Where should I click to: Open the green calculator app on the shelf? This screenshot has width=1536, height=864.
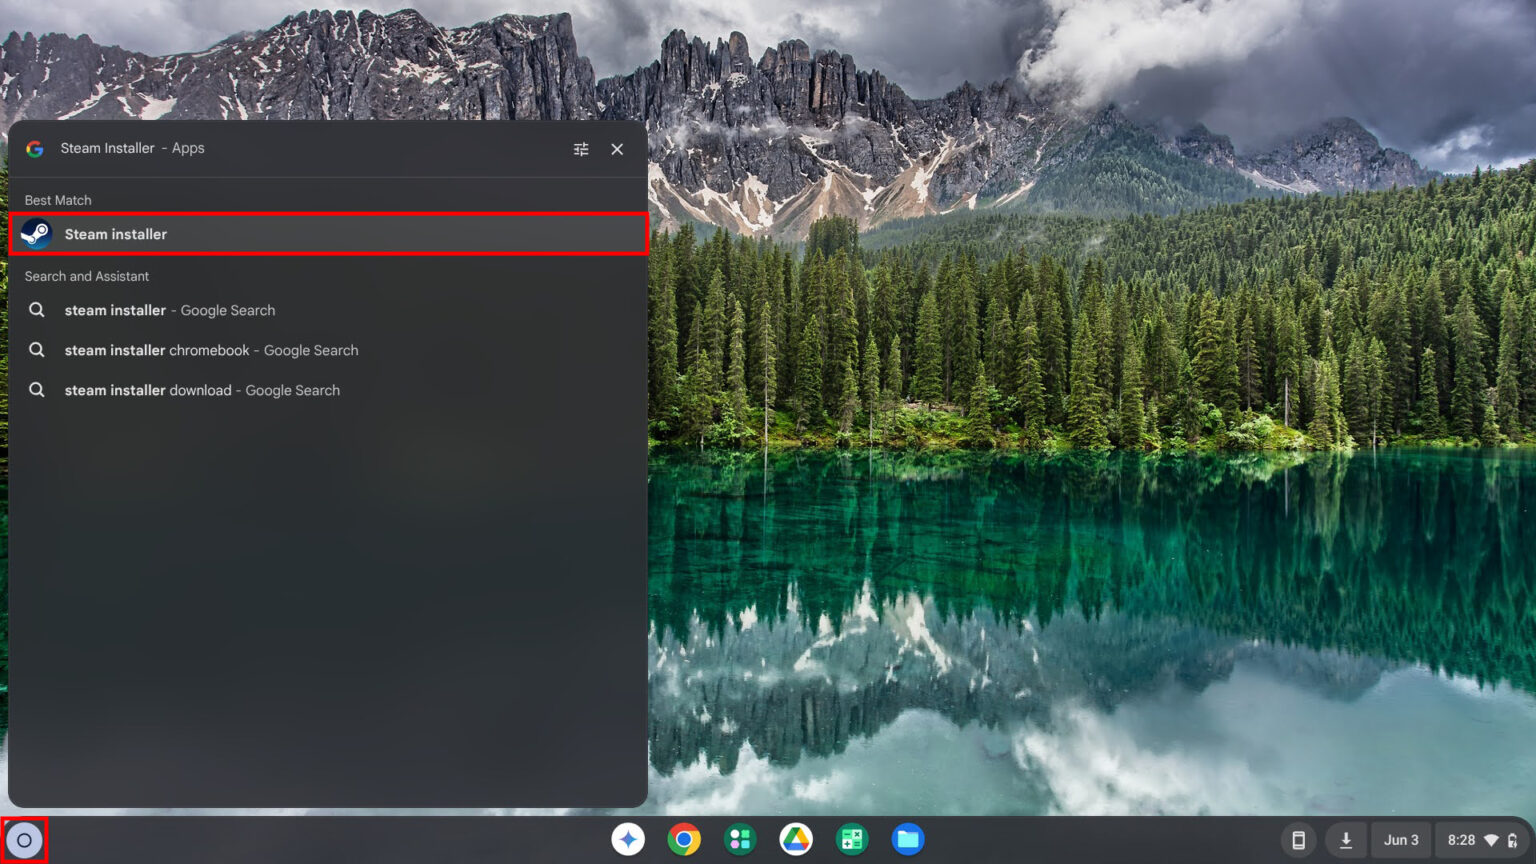[x=852, y=839]
